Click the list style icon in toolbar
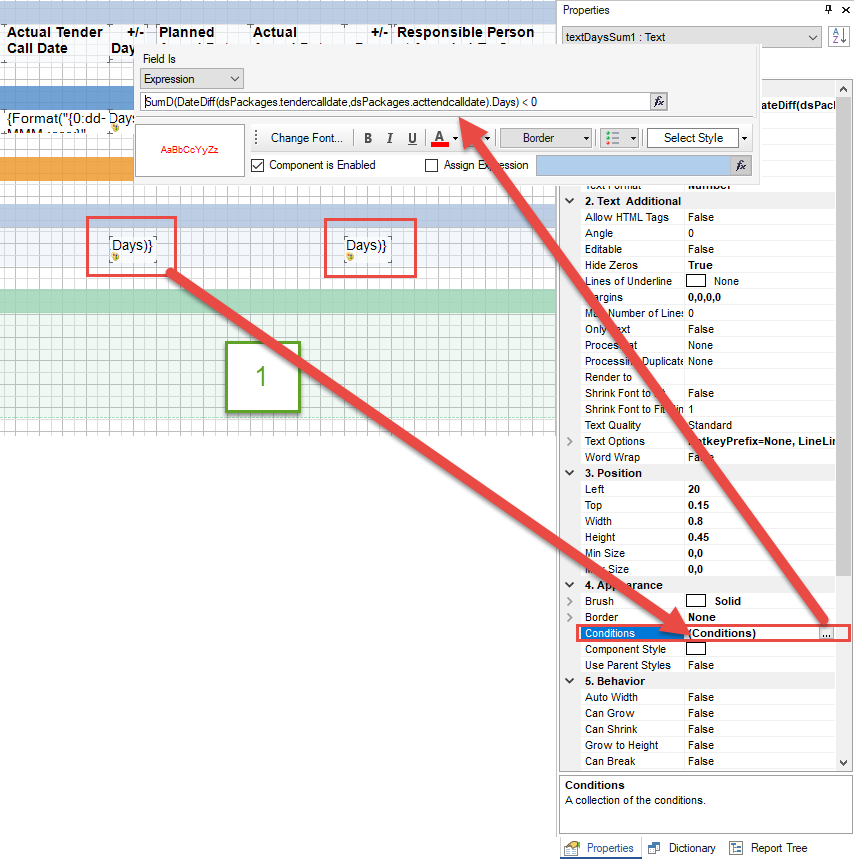This screenshot has width=854, height=862. [613, 138]
